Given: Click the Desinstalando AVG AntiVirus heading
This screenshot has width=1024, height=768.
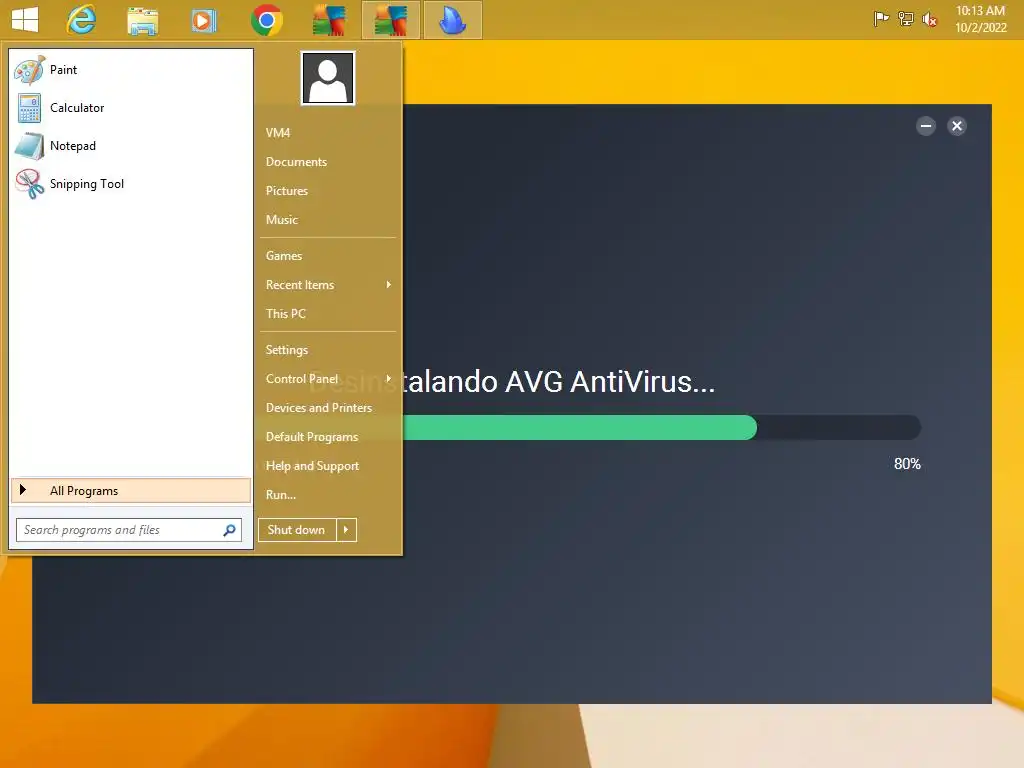Looking at the screenshot, I should click(x=512, y=382).
